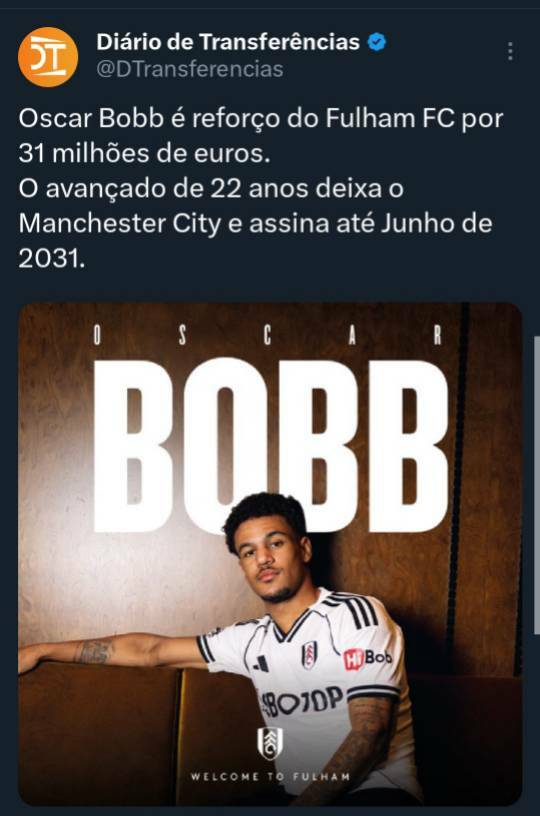540x816 pixels.
Task: Click the WELCOME TO FULHAM caption
Action: click(x=270, y=776)
